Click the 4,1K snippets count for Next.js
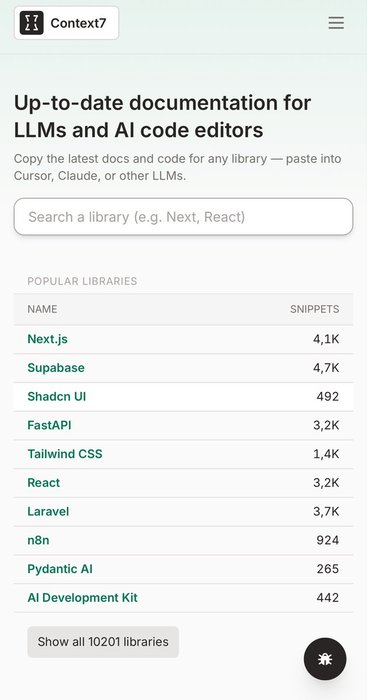 click(326, 339)
